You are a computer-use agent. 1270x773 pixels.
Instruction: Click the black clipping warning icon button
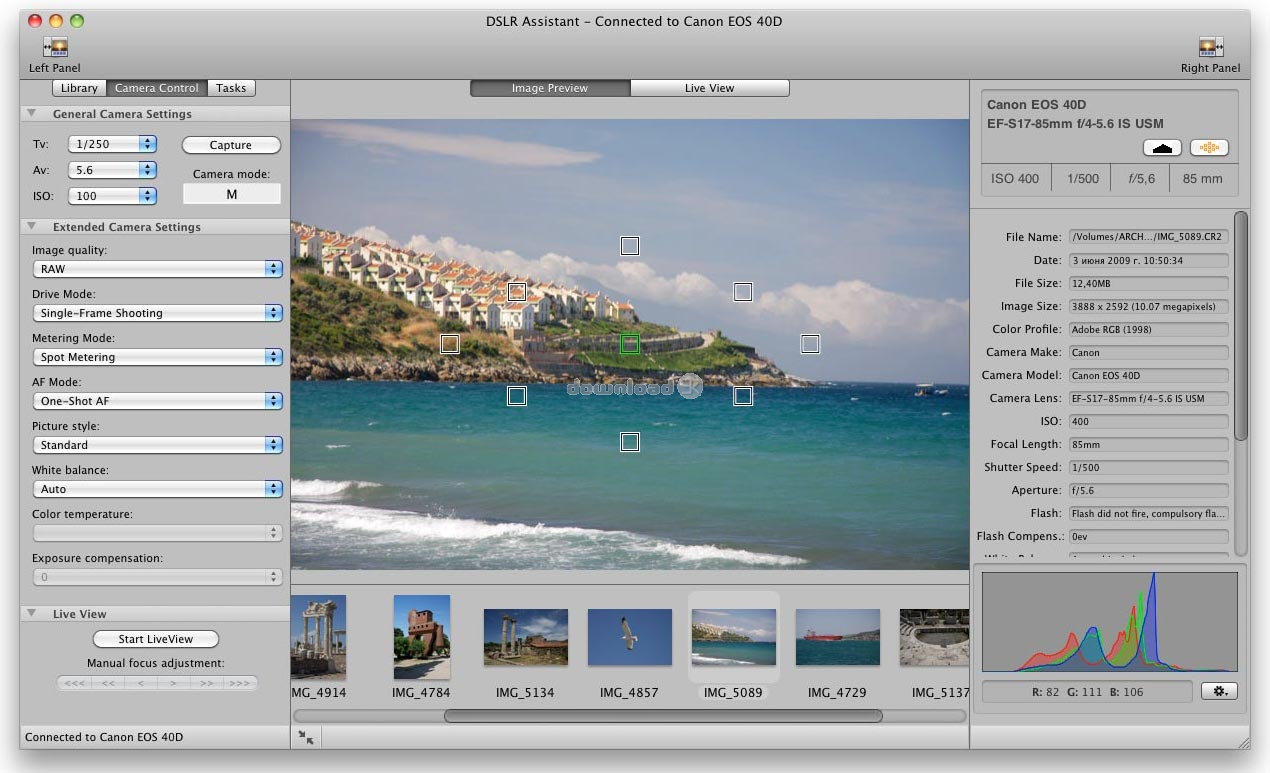coord(1162,148)
